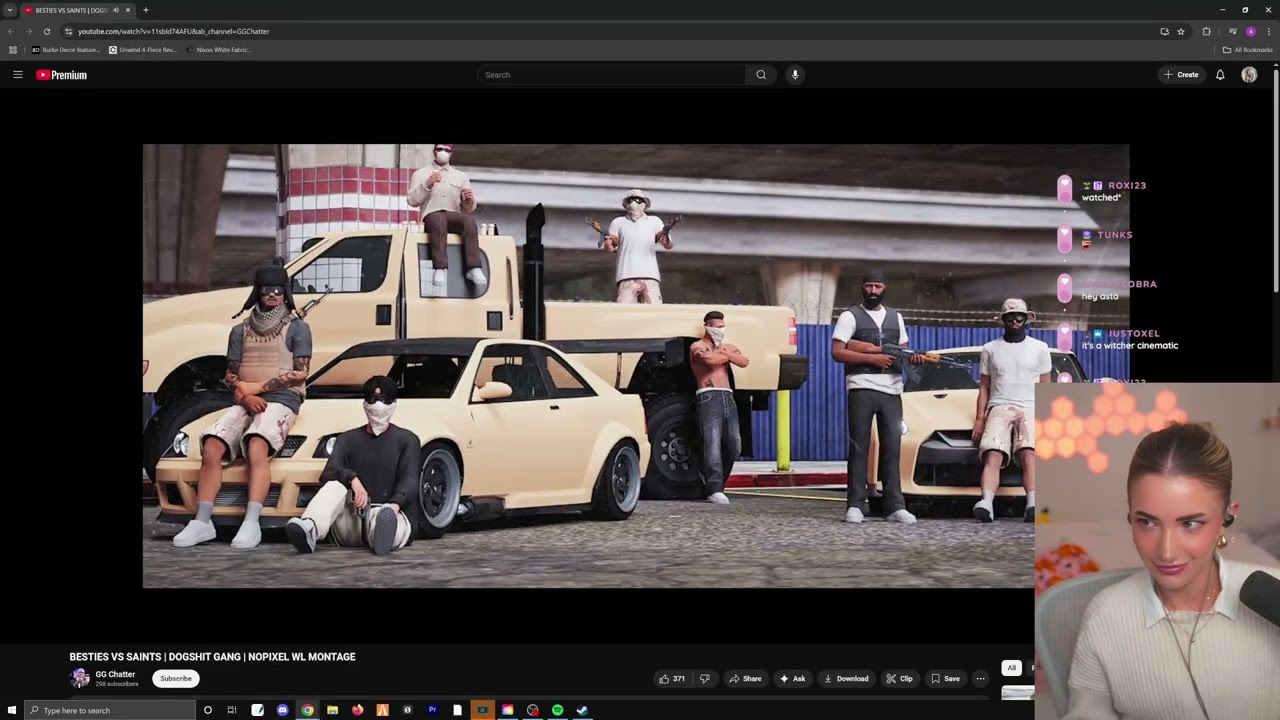The image size is (1280, 720).
Task: Open Task View on the taskbar
Action: [232, 710]
